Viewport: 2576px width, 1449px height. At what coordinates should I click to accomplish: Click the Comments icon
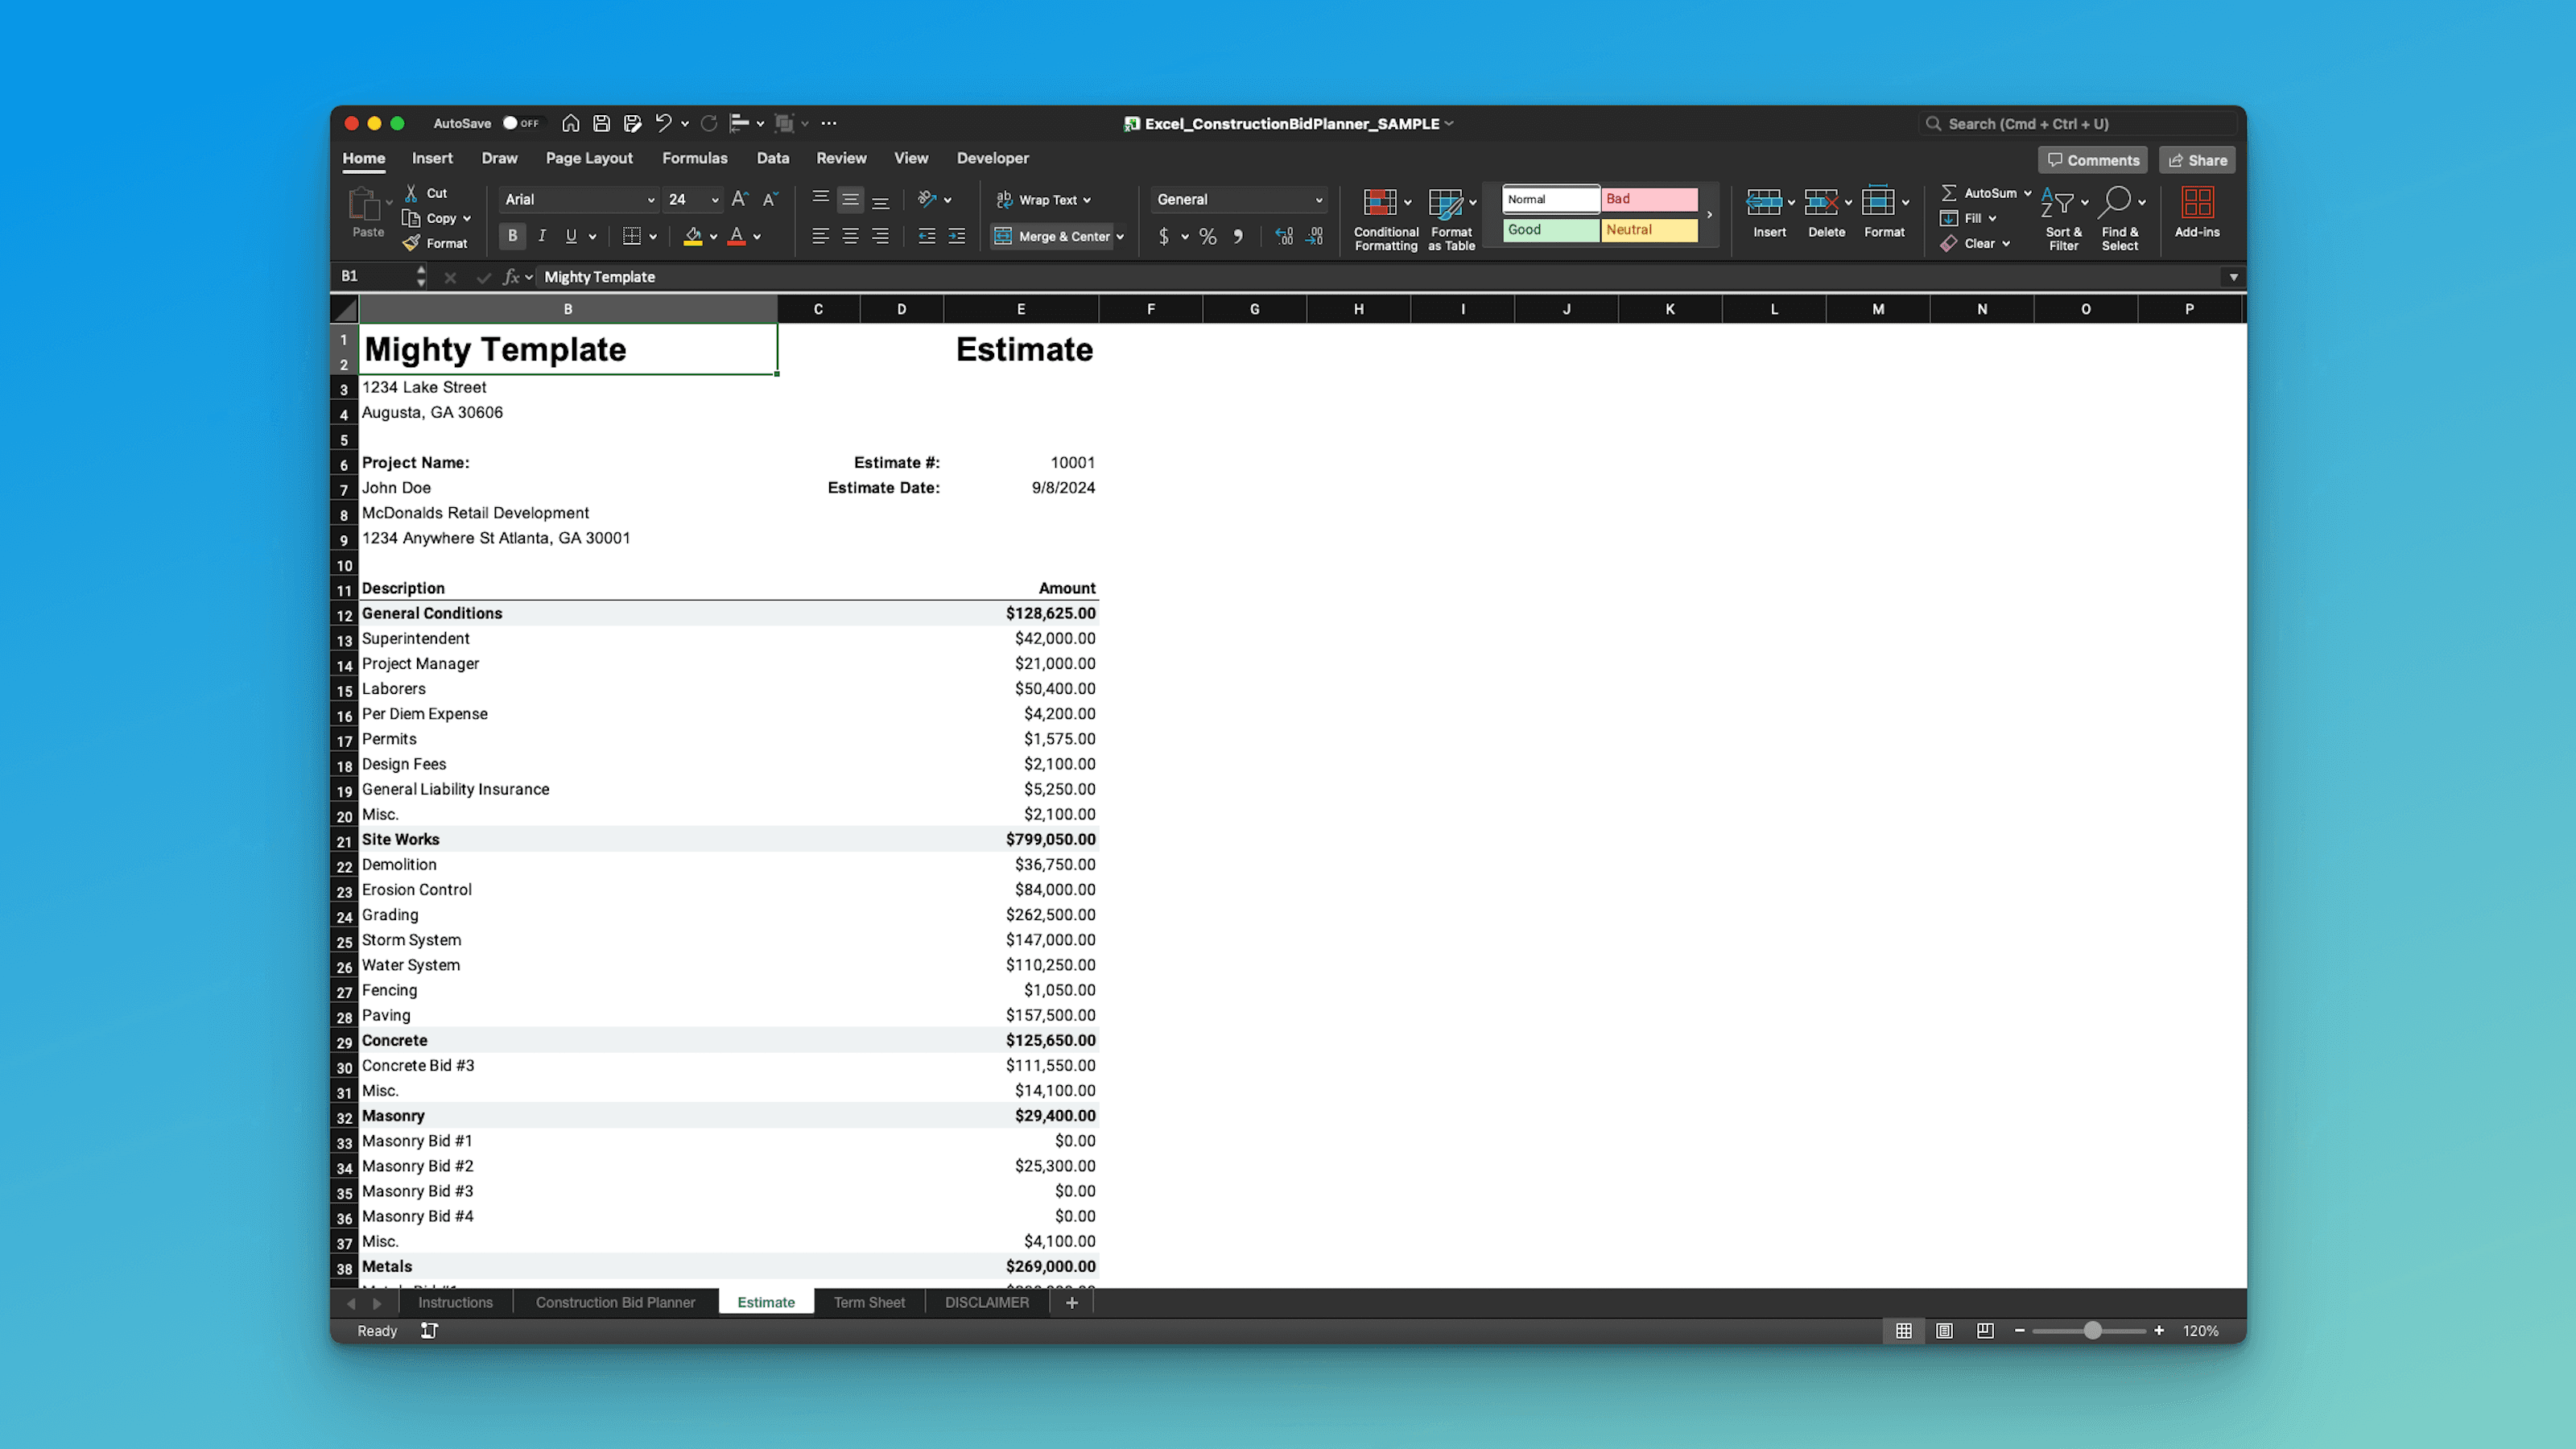pyautogui.click(x=2092, y=159)
